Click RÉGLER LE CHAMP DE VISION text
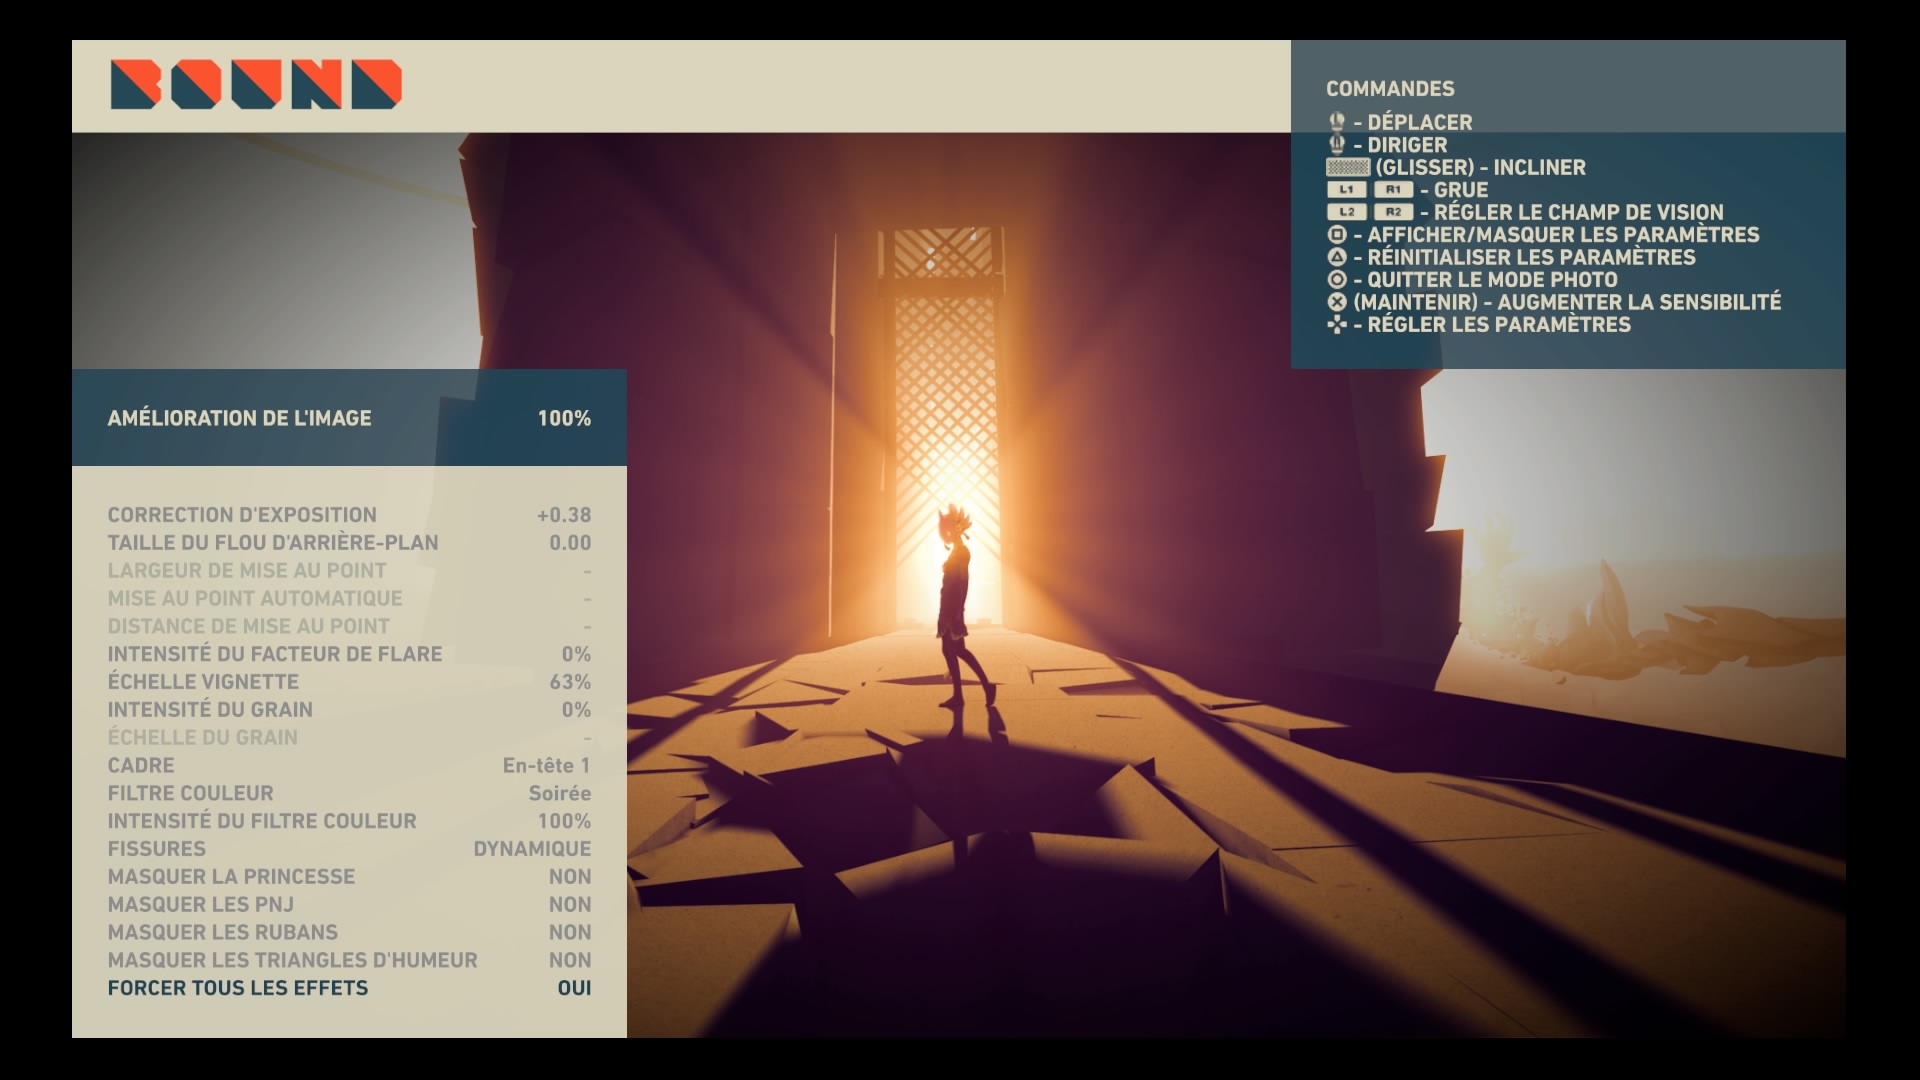This screenshot has width=1920, height=1080. (1578, 212)
